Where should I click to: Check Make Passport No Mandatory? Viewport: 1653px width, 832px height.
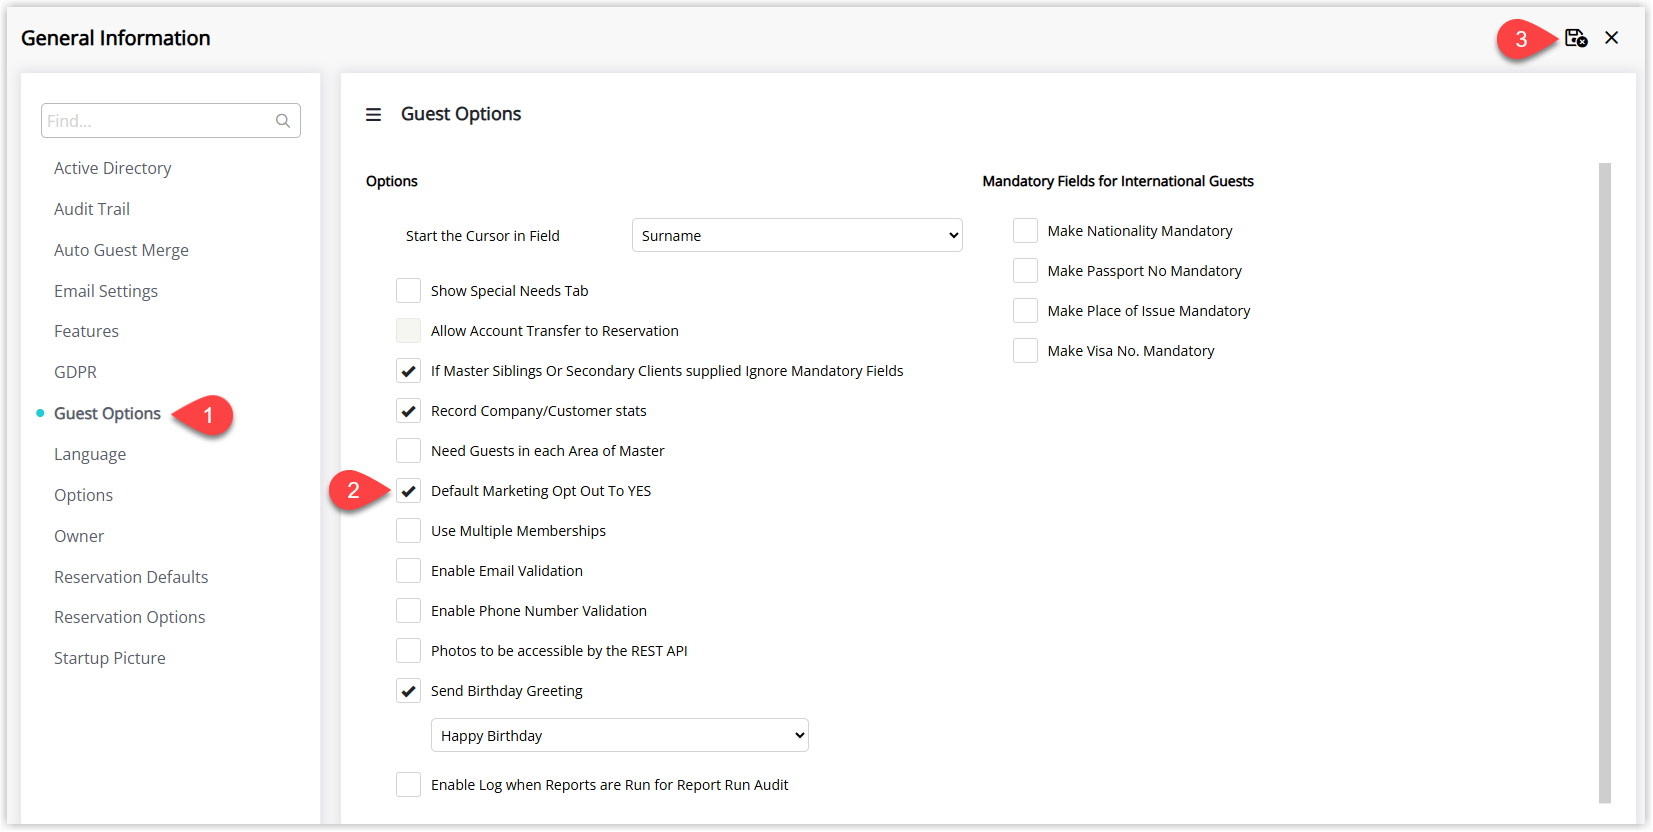click(x=1025, y=271)
